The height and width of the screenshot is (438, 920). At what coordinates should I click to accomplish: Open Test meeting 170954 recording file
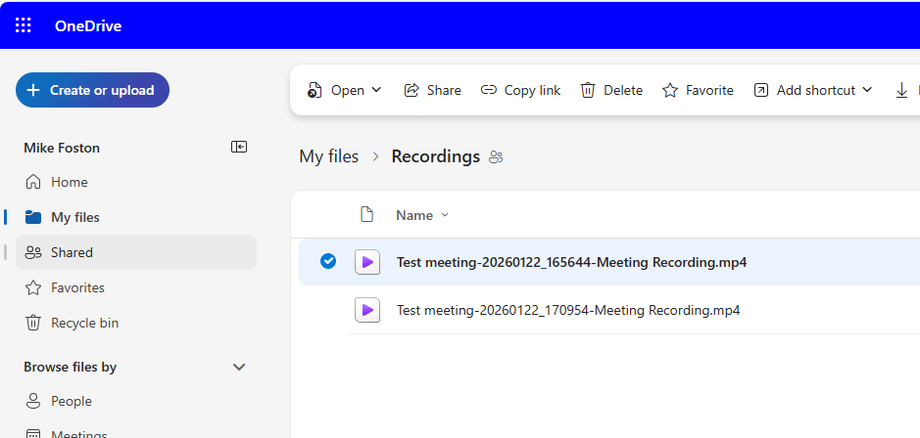pyautogui.click(x=568, y=310)
